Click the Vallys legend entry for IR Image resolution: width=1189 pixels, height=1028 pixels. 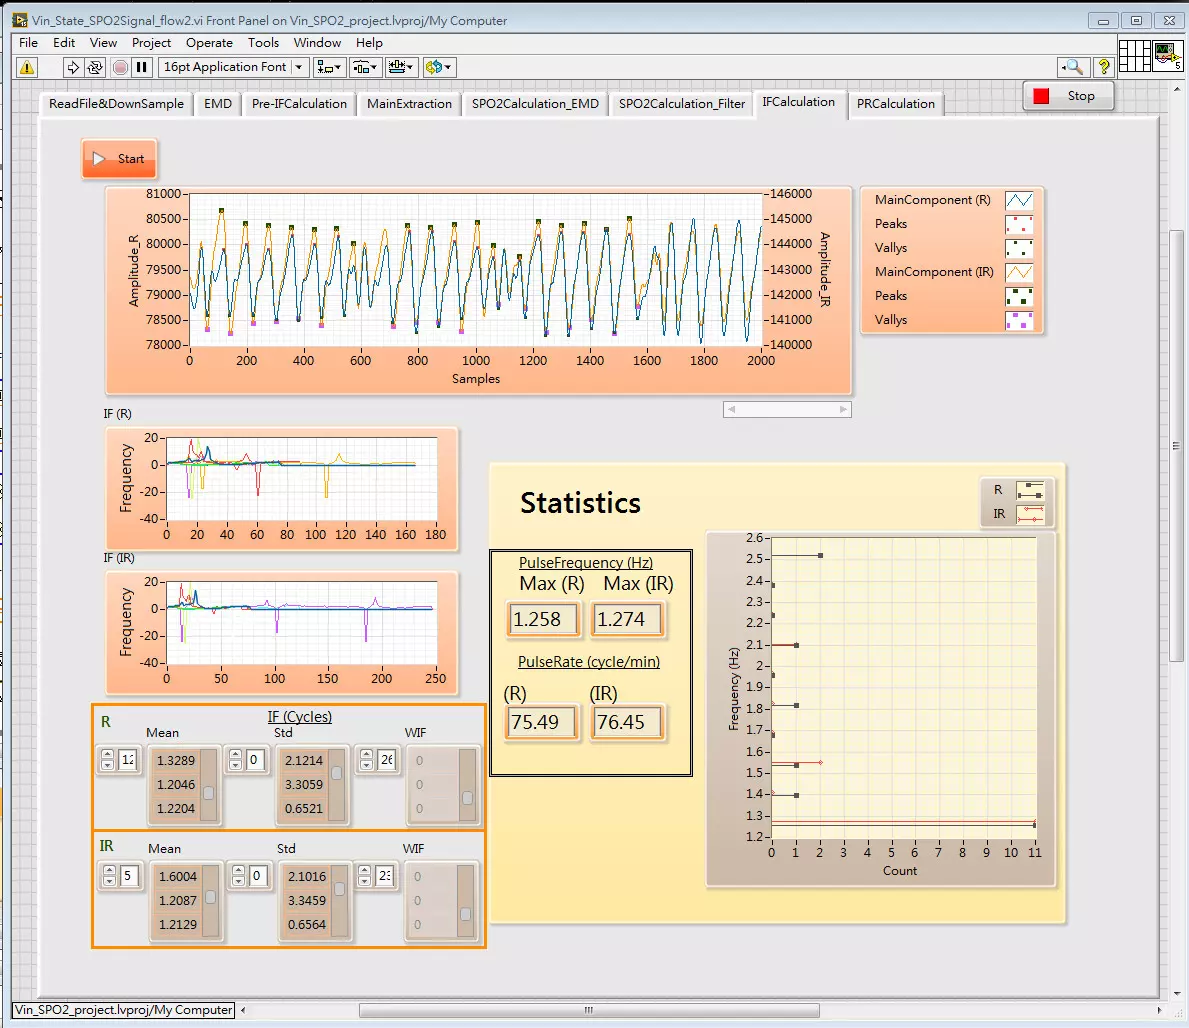tap(1019, 320)
